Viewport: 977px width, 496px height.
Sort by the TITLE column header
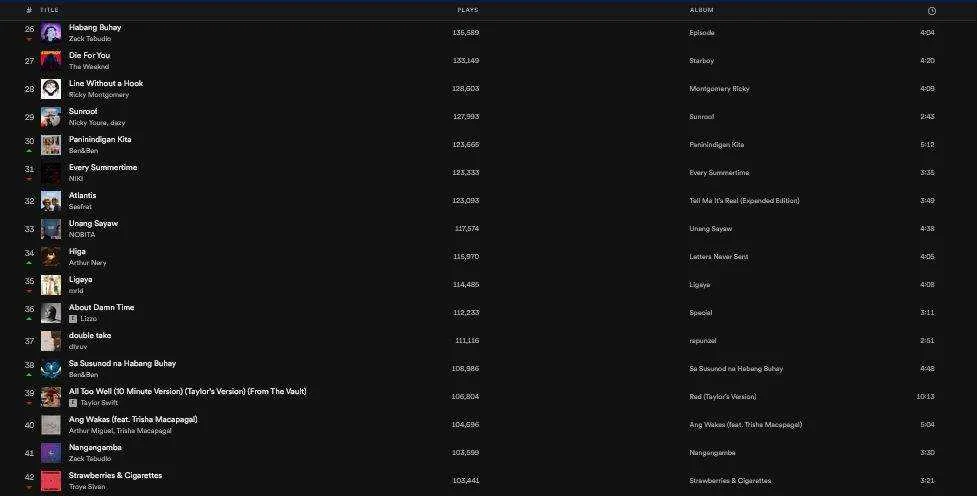tap(49, 10)
